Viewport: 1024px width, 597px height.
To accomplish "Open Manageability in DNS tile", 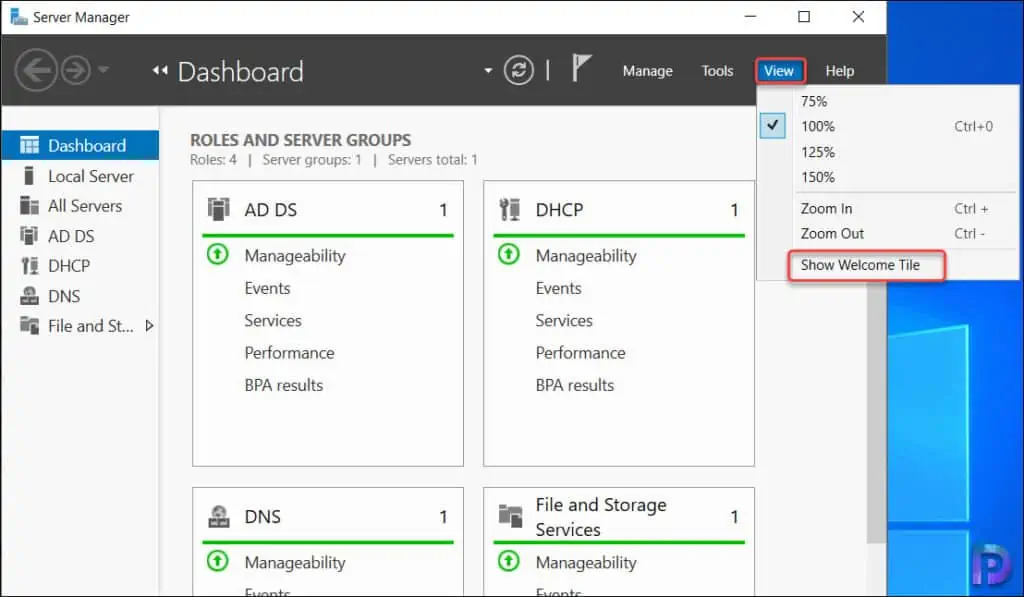I will tap(295, 563).
